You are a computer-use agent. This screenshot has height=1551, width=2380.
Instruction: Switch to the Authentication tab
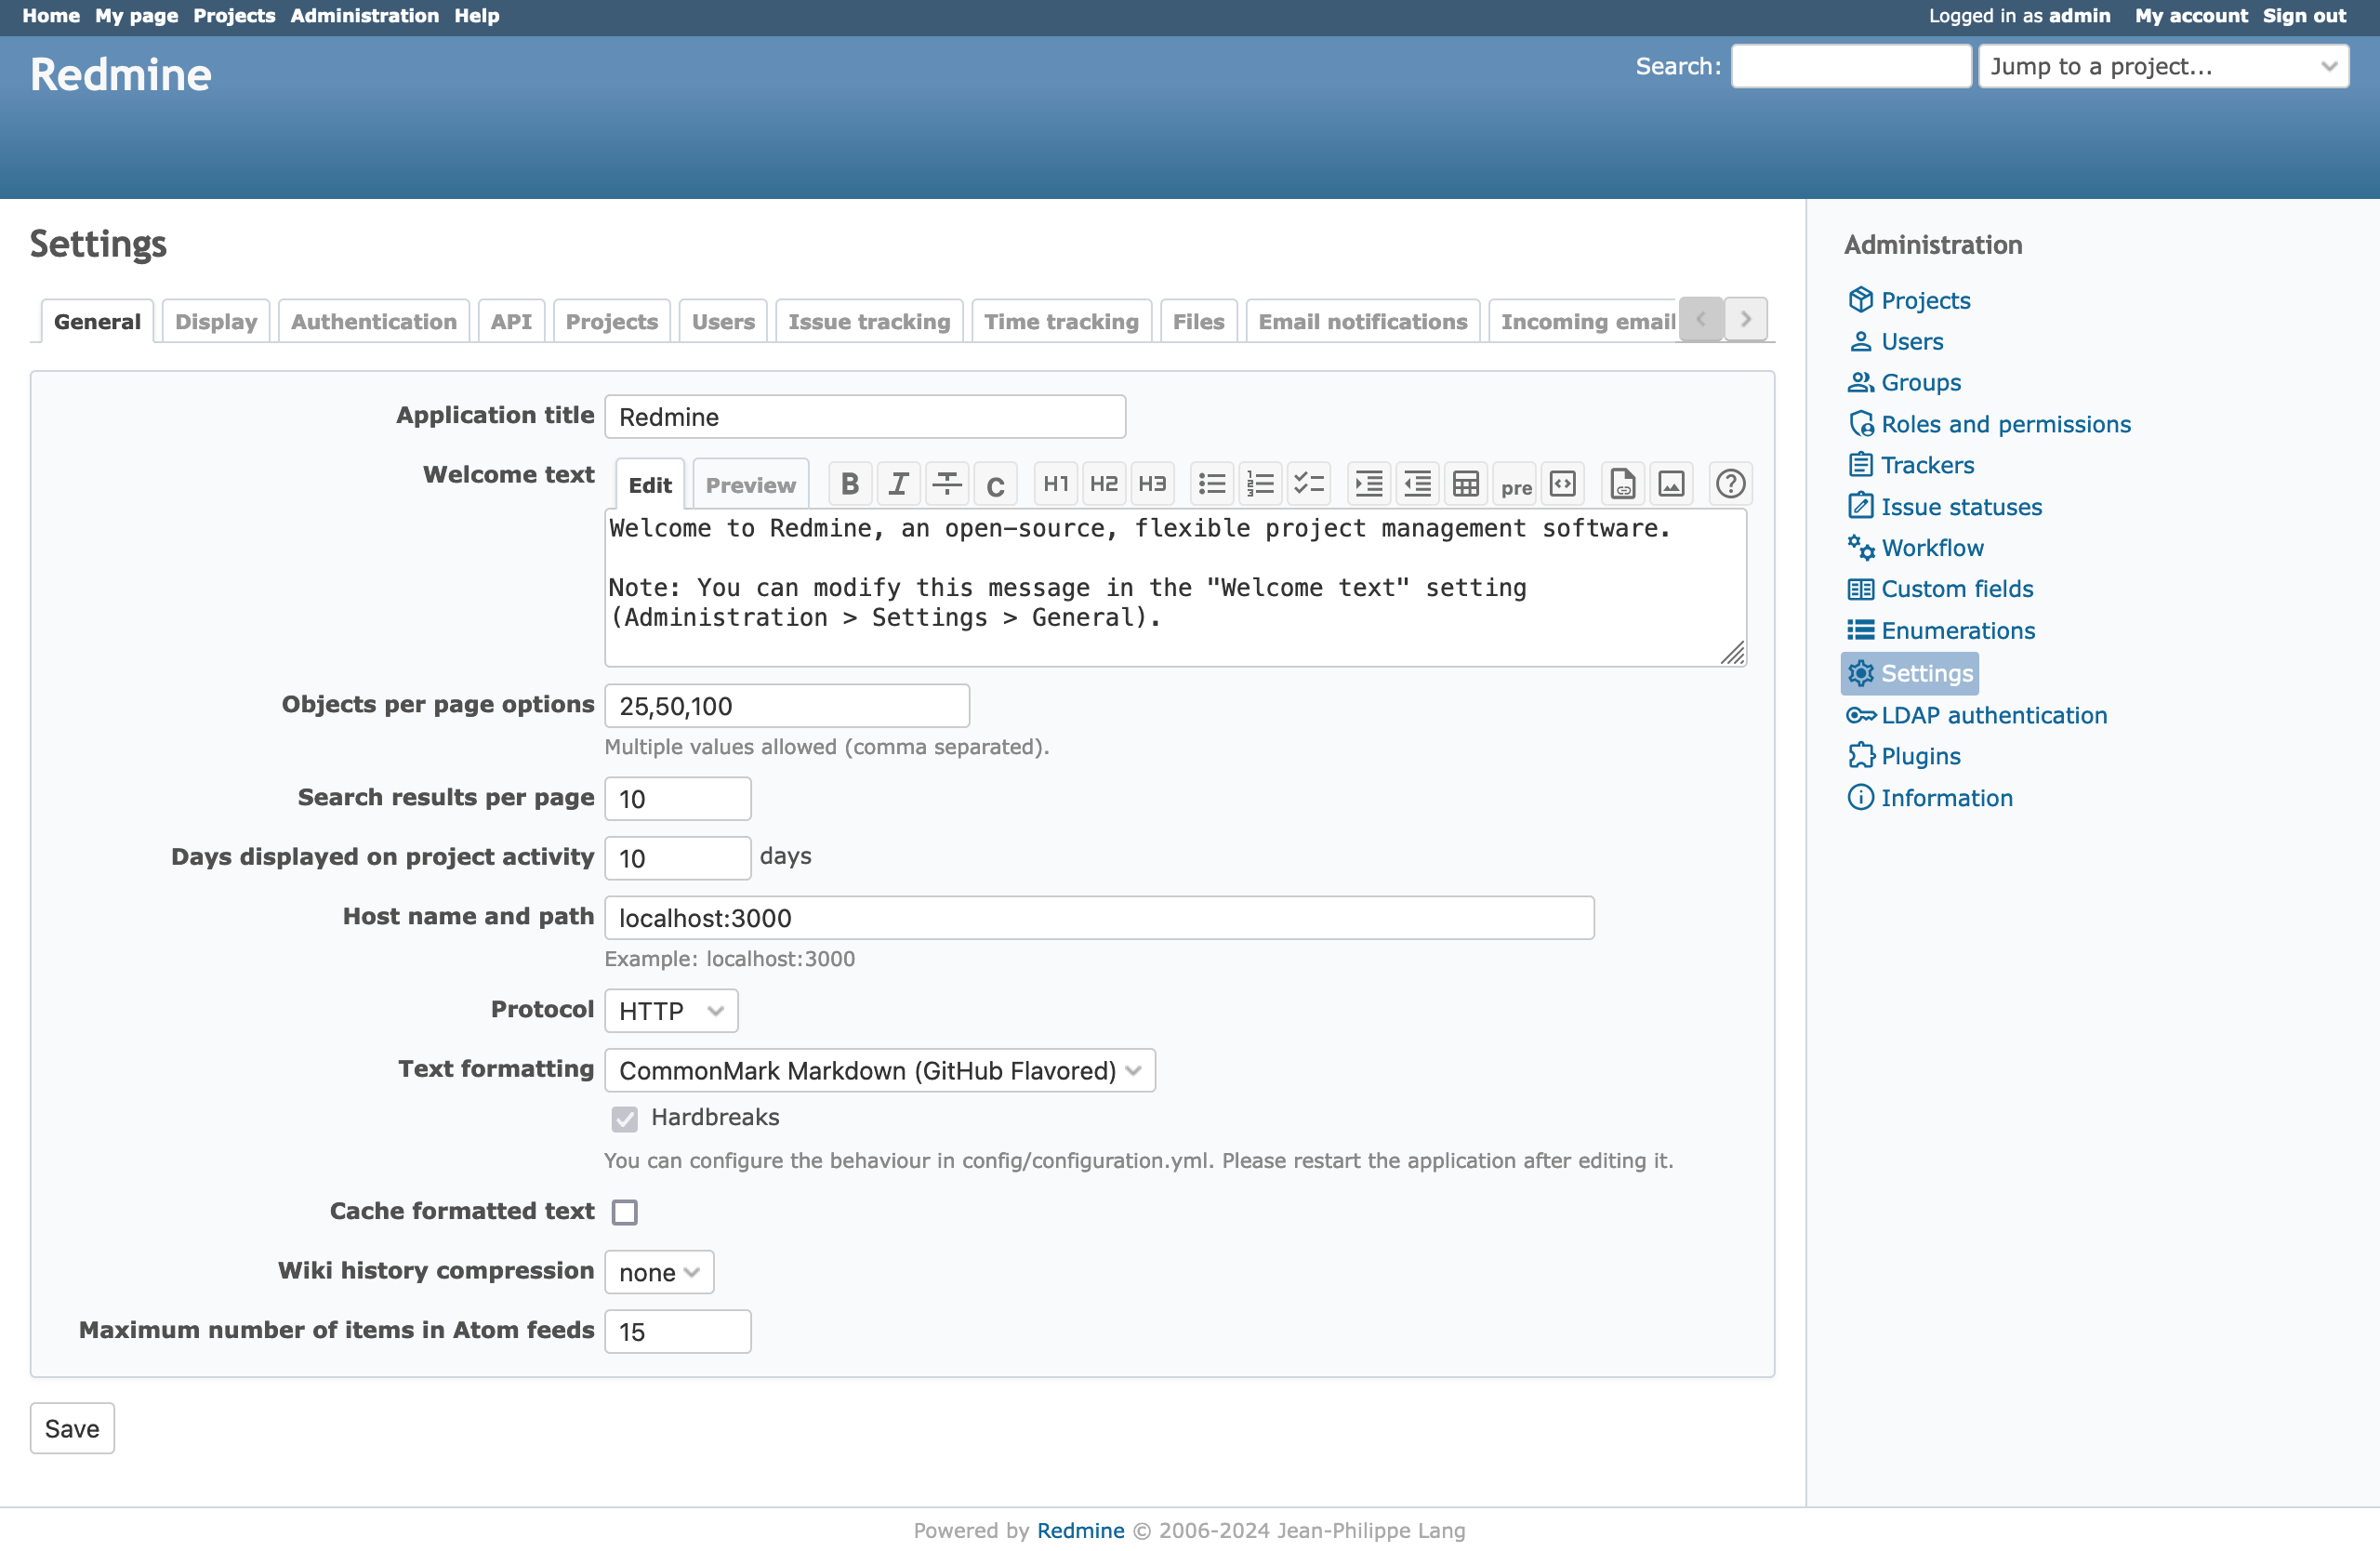(x=374, y=321)
